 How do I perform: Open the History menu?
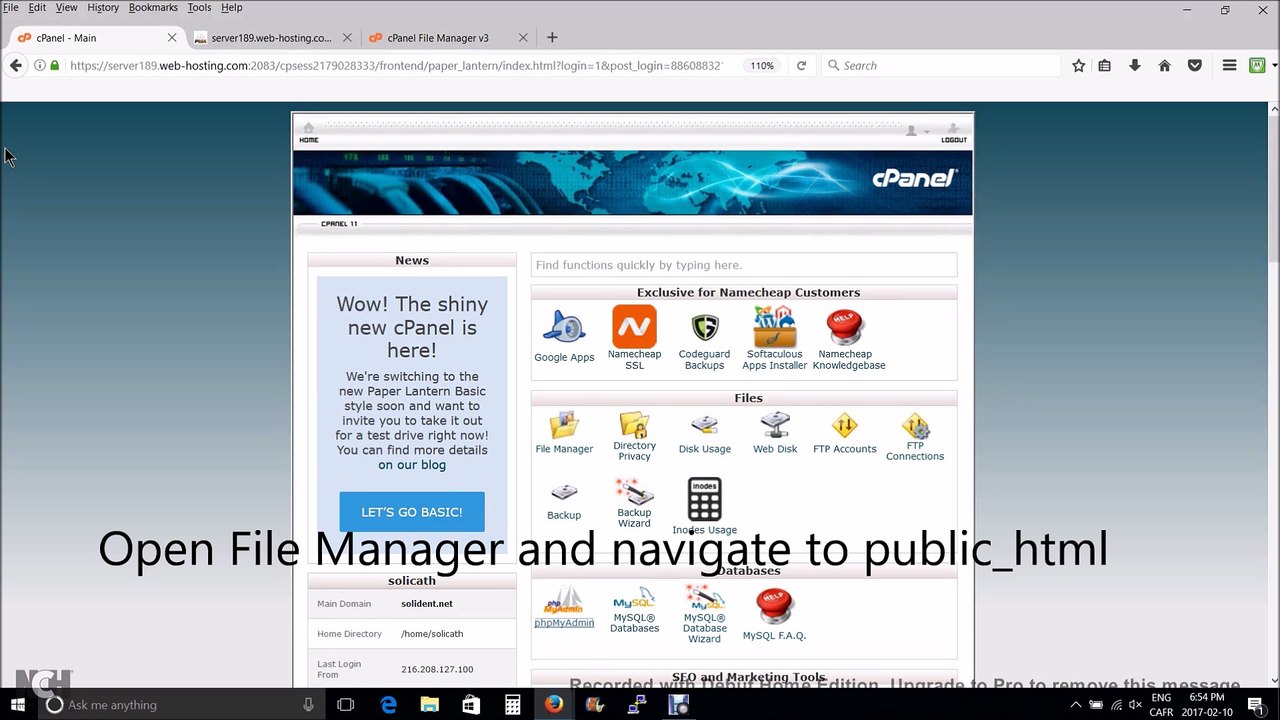[103, 7]
